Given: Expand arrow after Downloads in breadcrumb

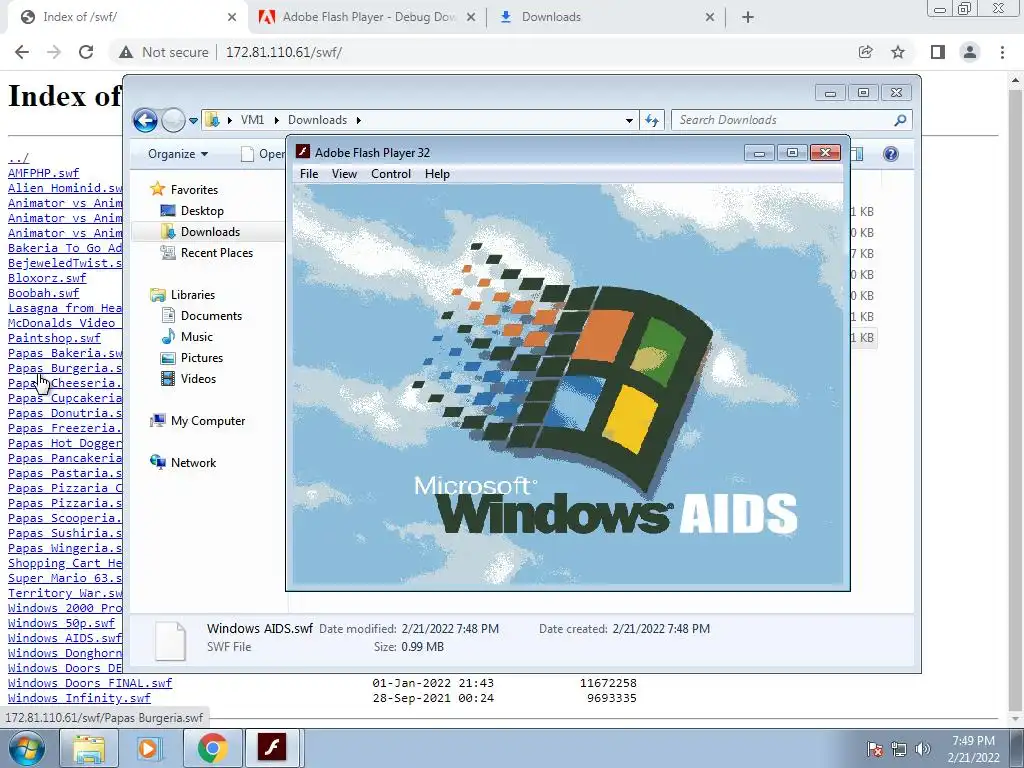Looking at the screenshot, I should coord(359,120).
